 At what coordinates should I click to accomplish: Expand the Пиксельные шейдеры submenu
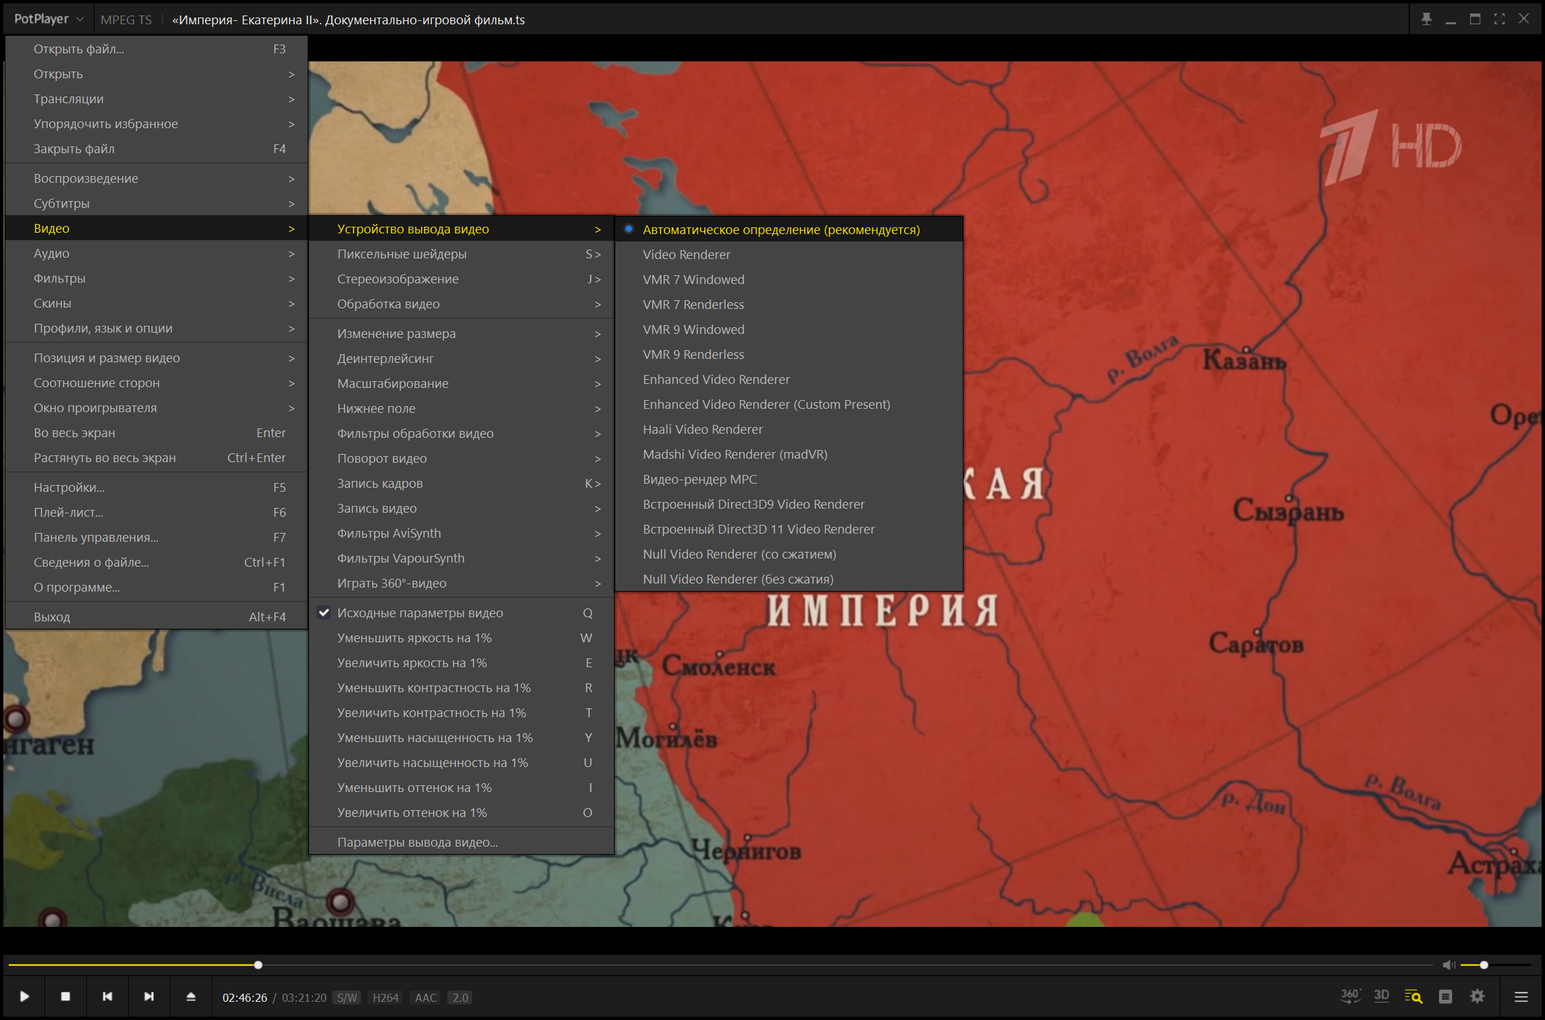(461, 254)
